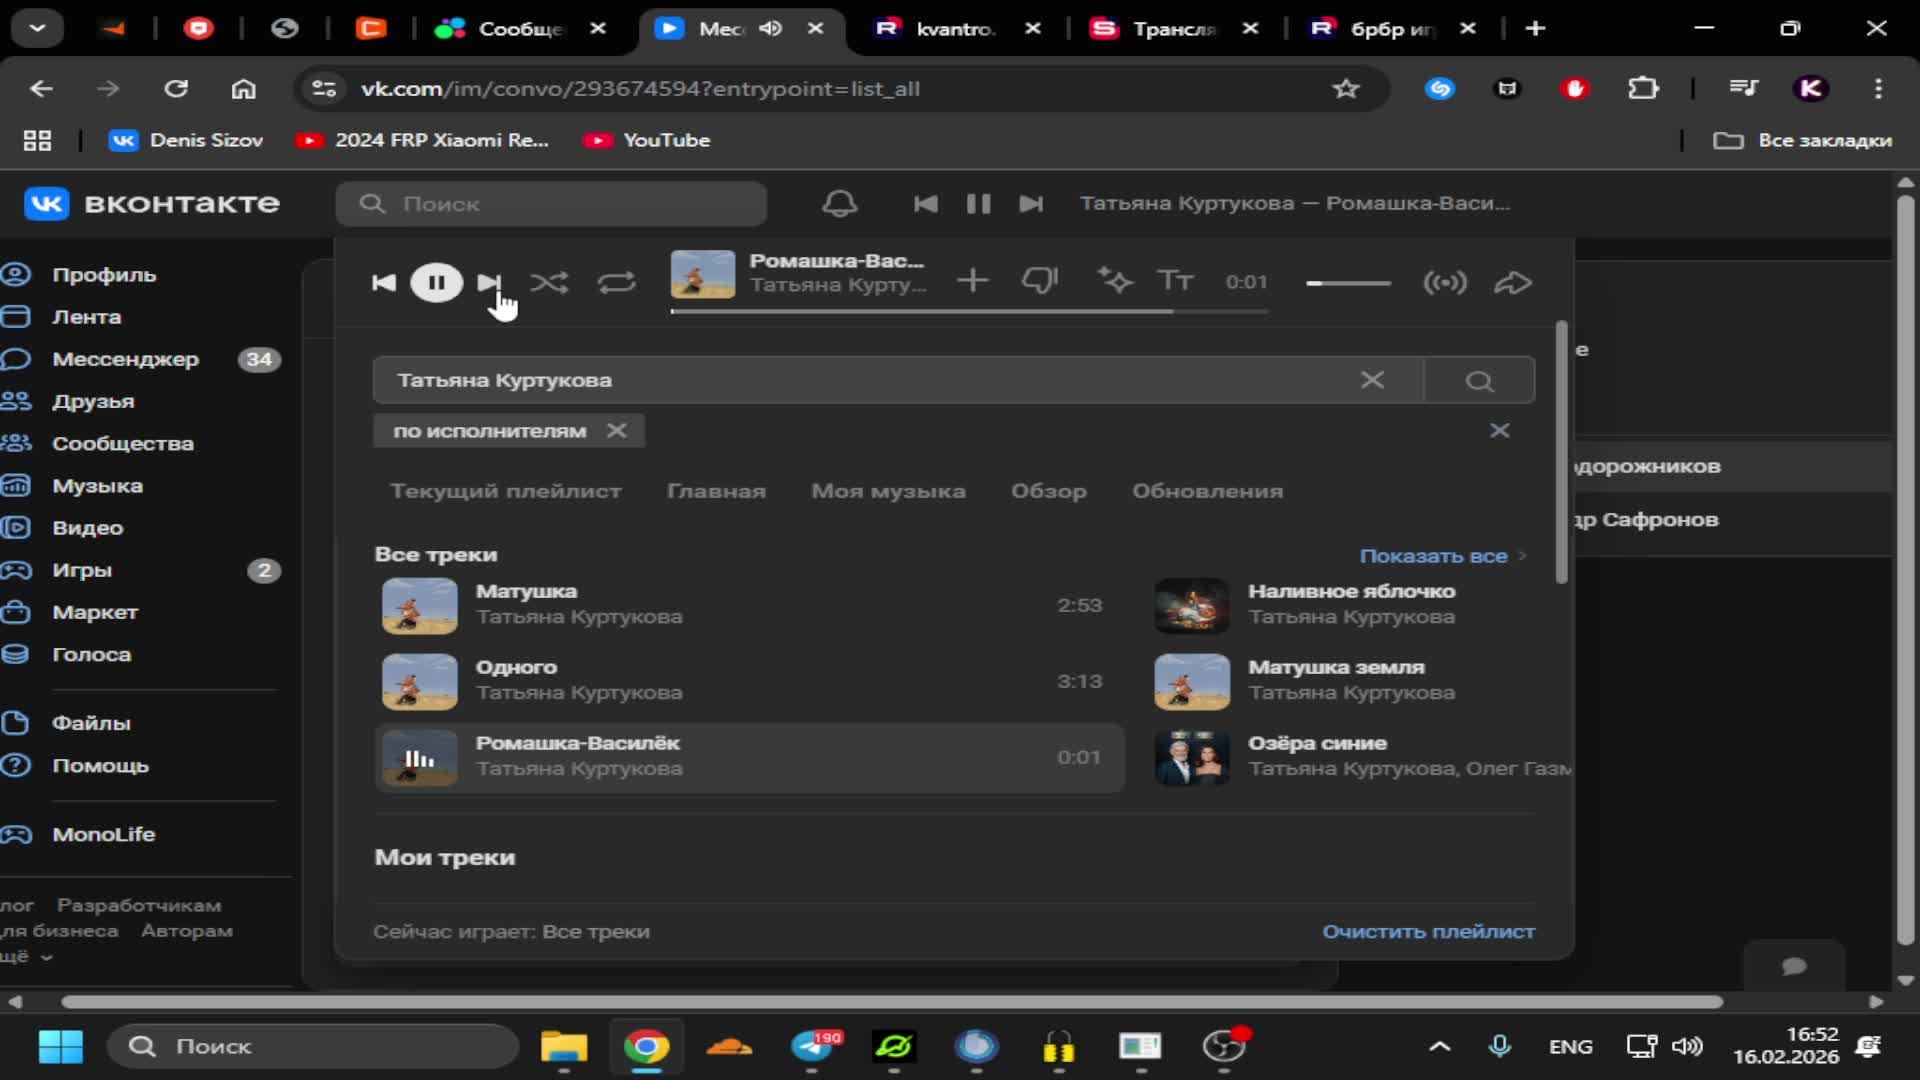Open the browser extensions puzzle icon
1920x1080 pixels.
(x=1642, y=89)
